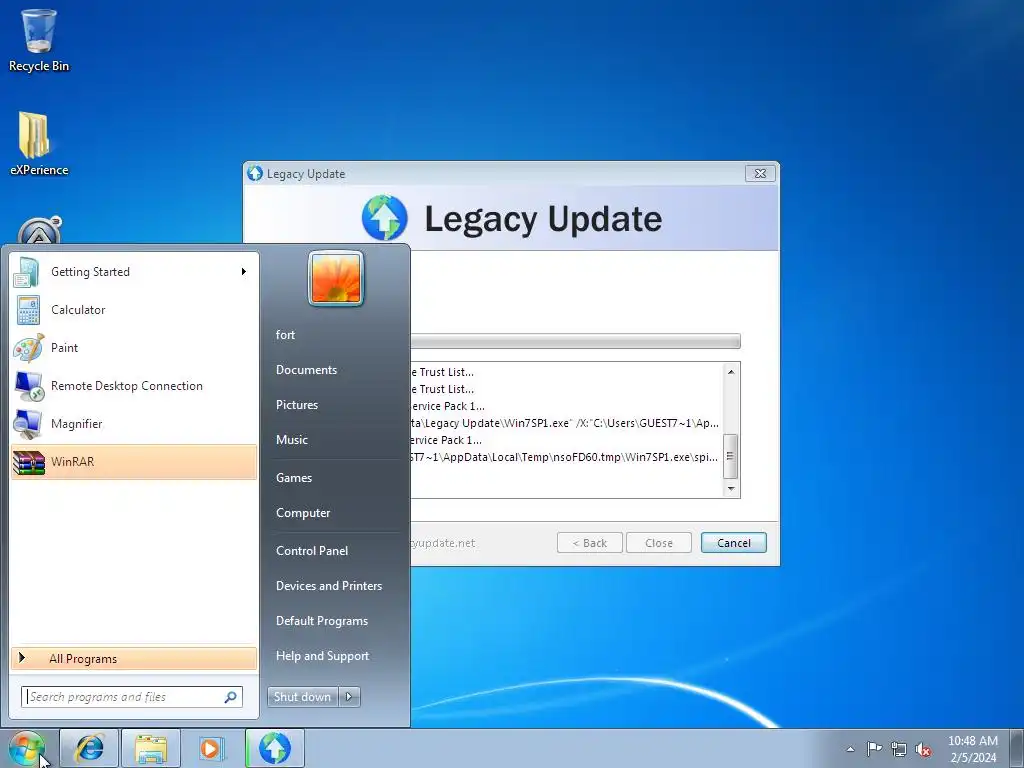Screen dimensions: 1024x768
Task: Close the Legacy Update window
Action: coord(760,173)
